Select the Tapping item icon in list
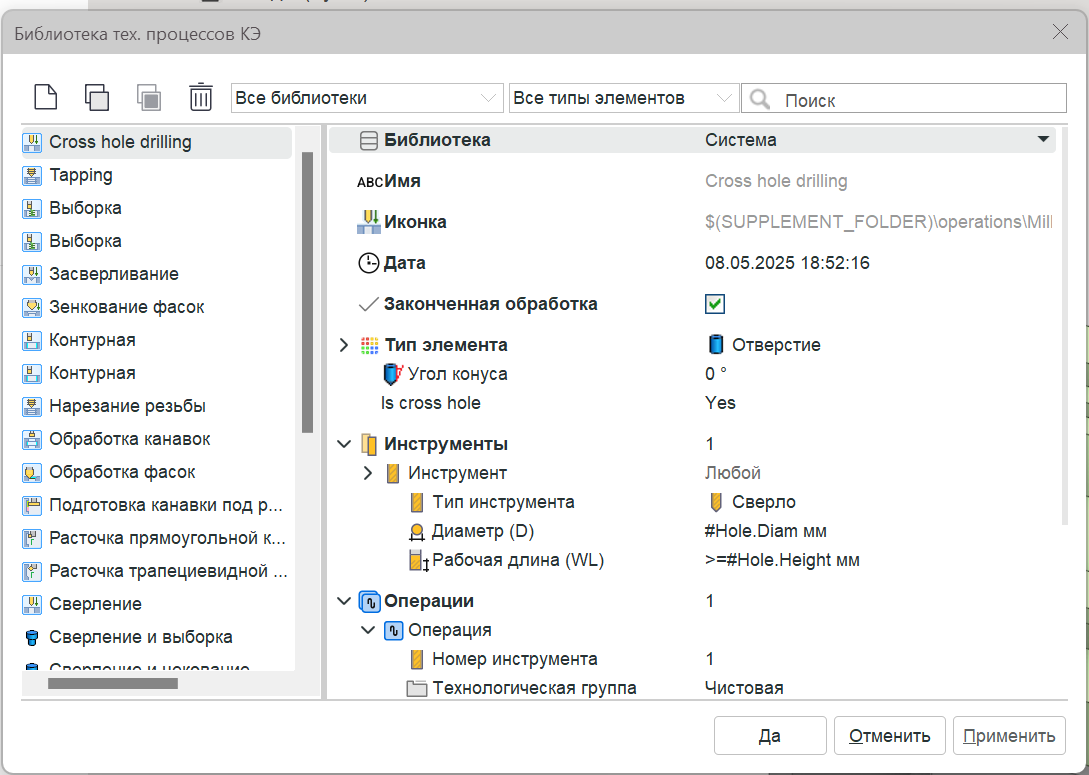1089x775 pixels. pyautogui.click(x=32, y=175)
